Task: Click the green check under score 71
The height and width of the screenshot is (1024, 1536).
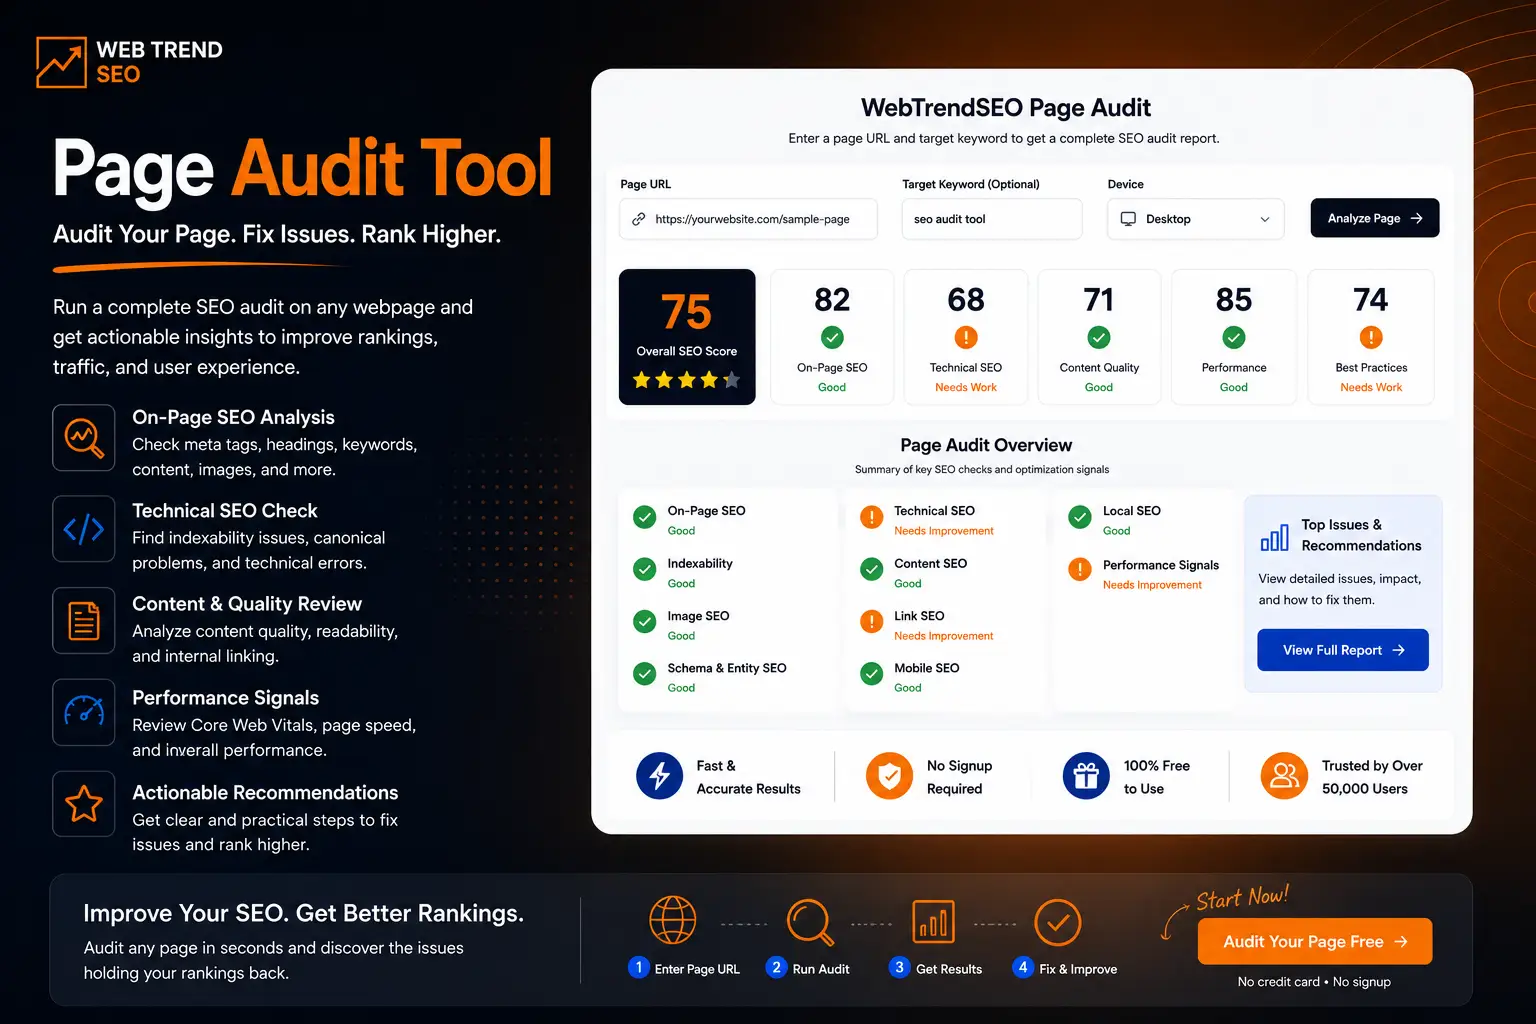Action: pos(1099,337)
